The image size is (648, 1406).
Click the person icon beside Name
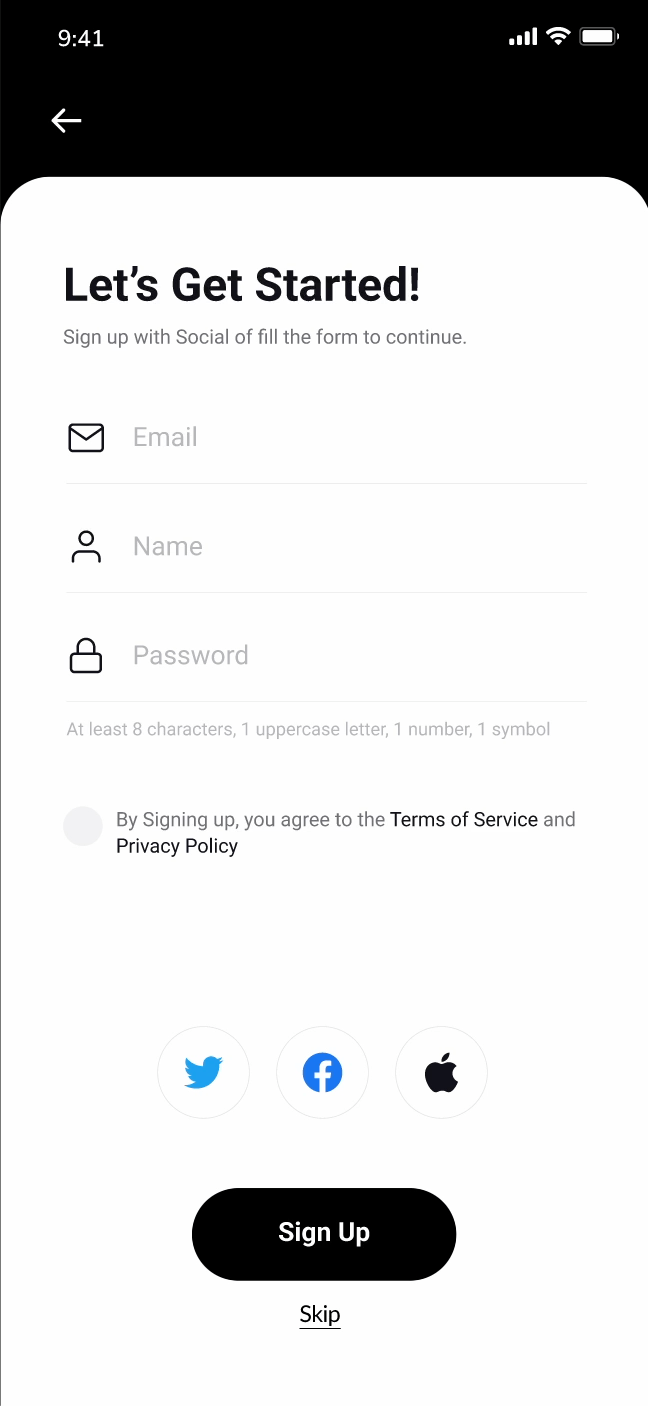click(86, 546)
